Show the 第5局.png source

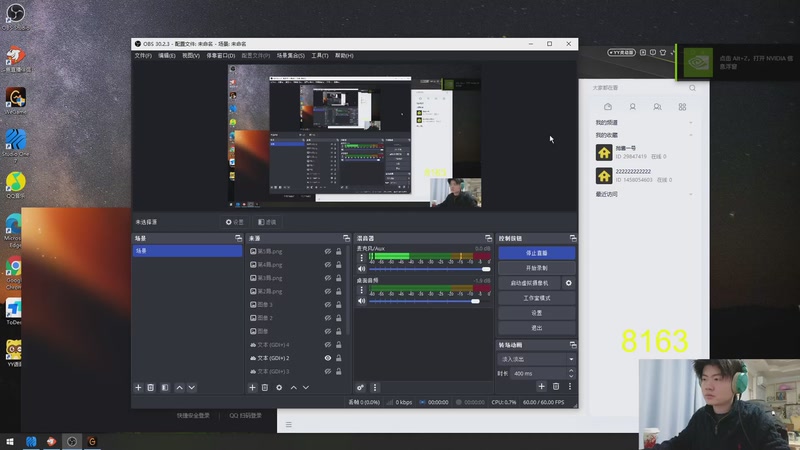[x=328, y=252]
